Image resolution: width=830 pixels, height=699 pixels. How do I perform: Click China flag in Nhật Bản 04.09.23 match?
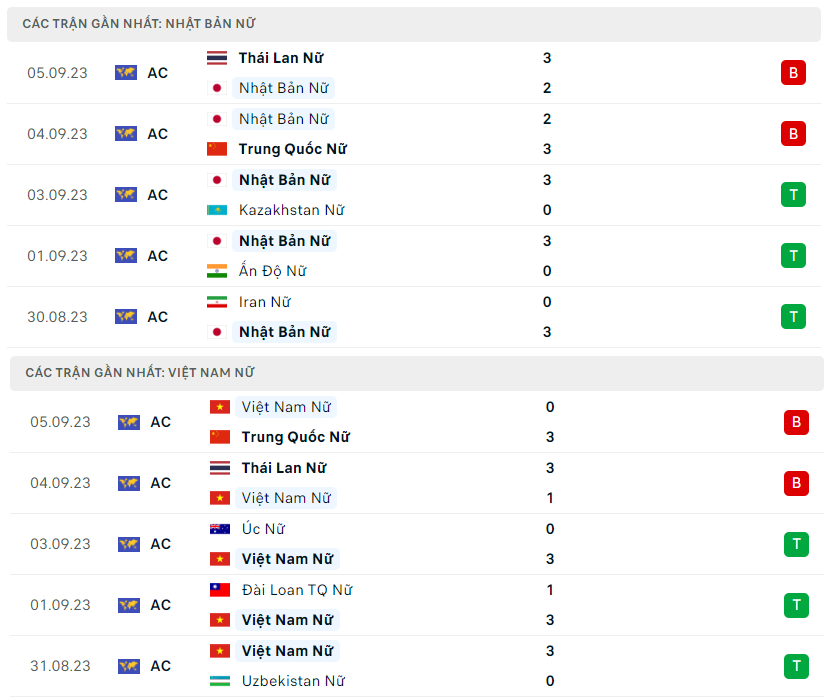pyautogui.click(x=217, y=149)
